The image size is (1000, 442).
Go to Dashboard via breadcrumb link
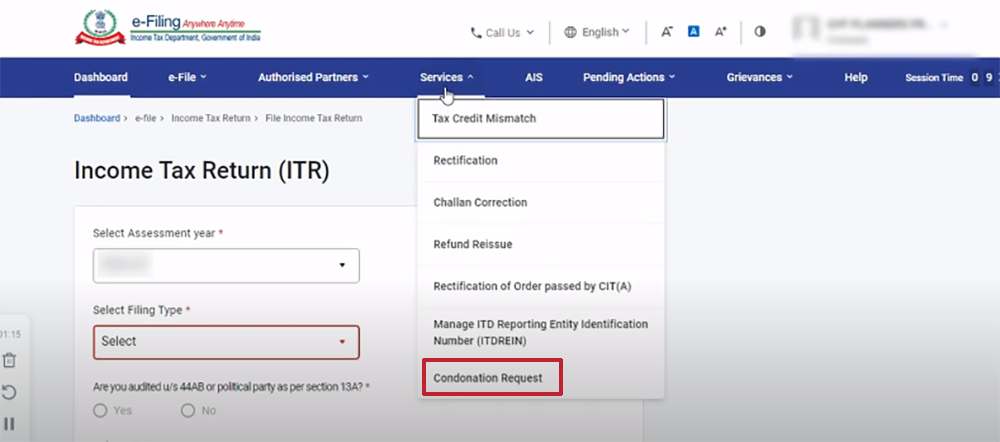(96, 118)
